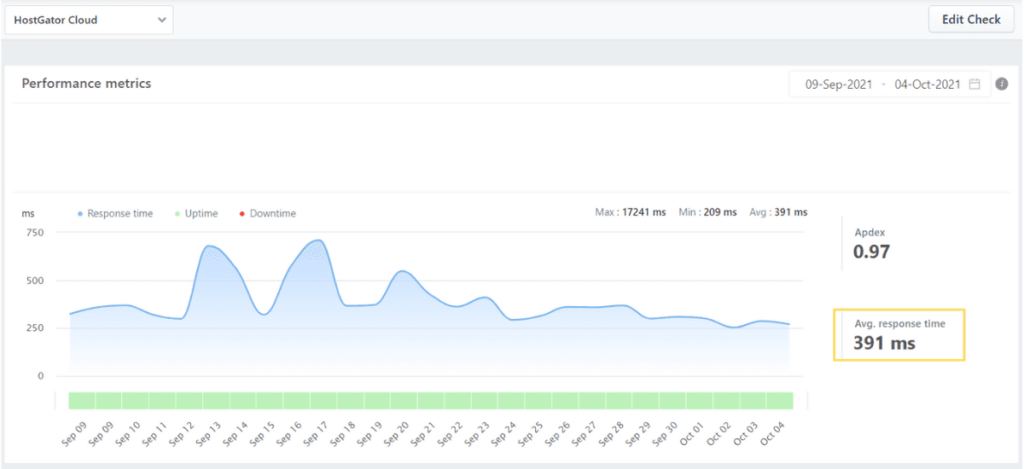
Task: Click the Max 17241 ms statistic
Action: pos(633,212)
